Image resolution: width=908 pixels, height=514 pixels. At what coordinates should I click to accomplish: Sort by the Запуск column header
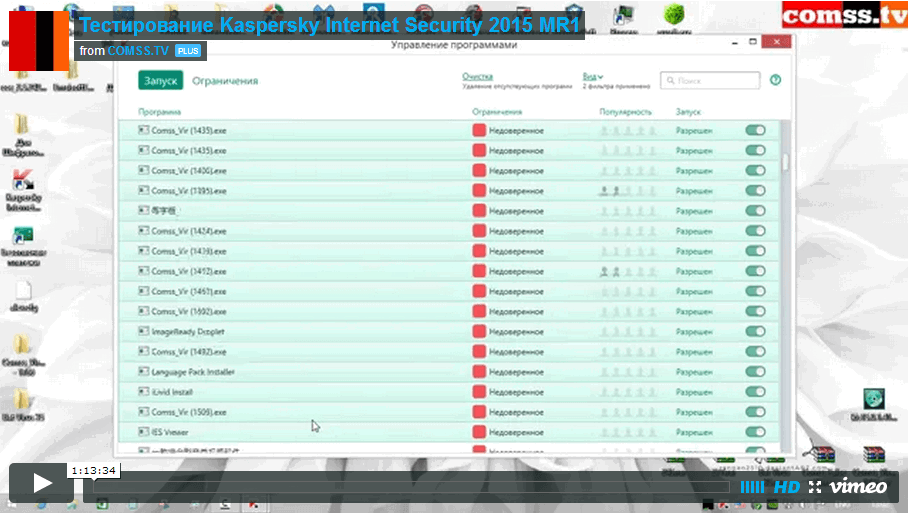point(688,112)
